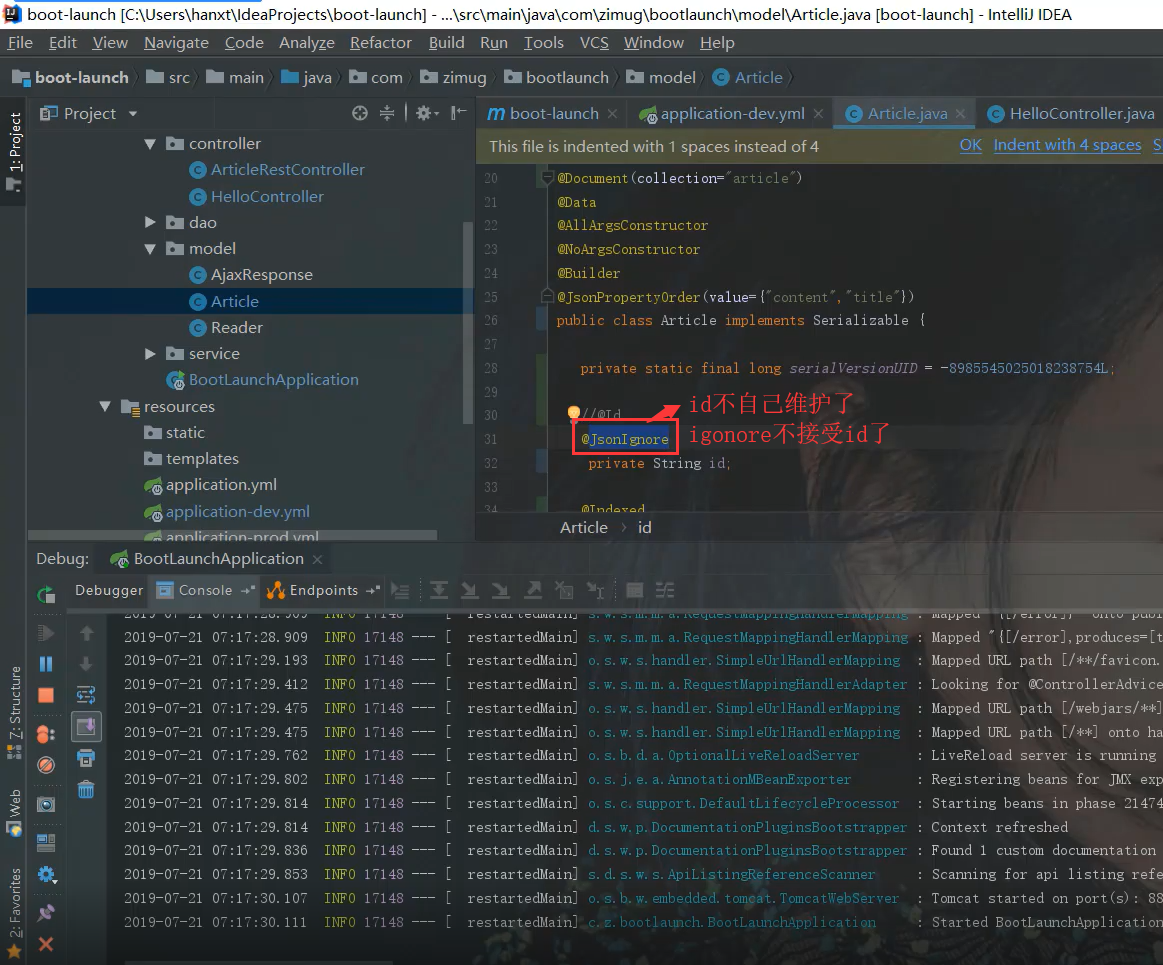The height and width of the screenshot is (965, 1163).
Task: Open the Structure tool window stripe
Action: [x=13, y=712]
